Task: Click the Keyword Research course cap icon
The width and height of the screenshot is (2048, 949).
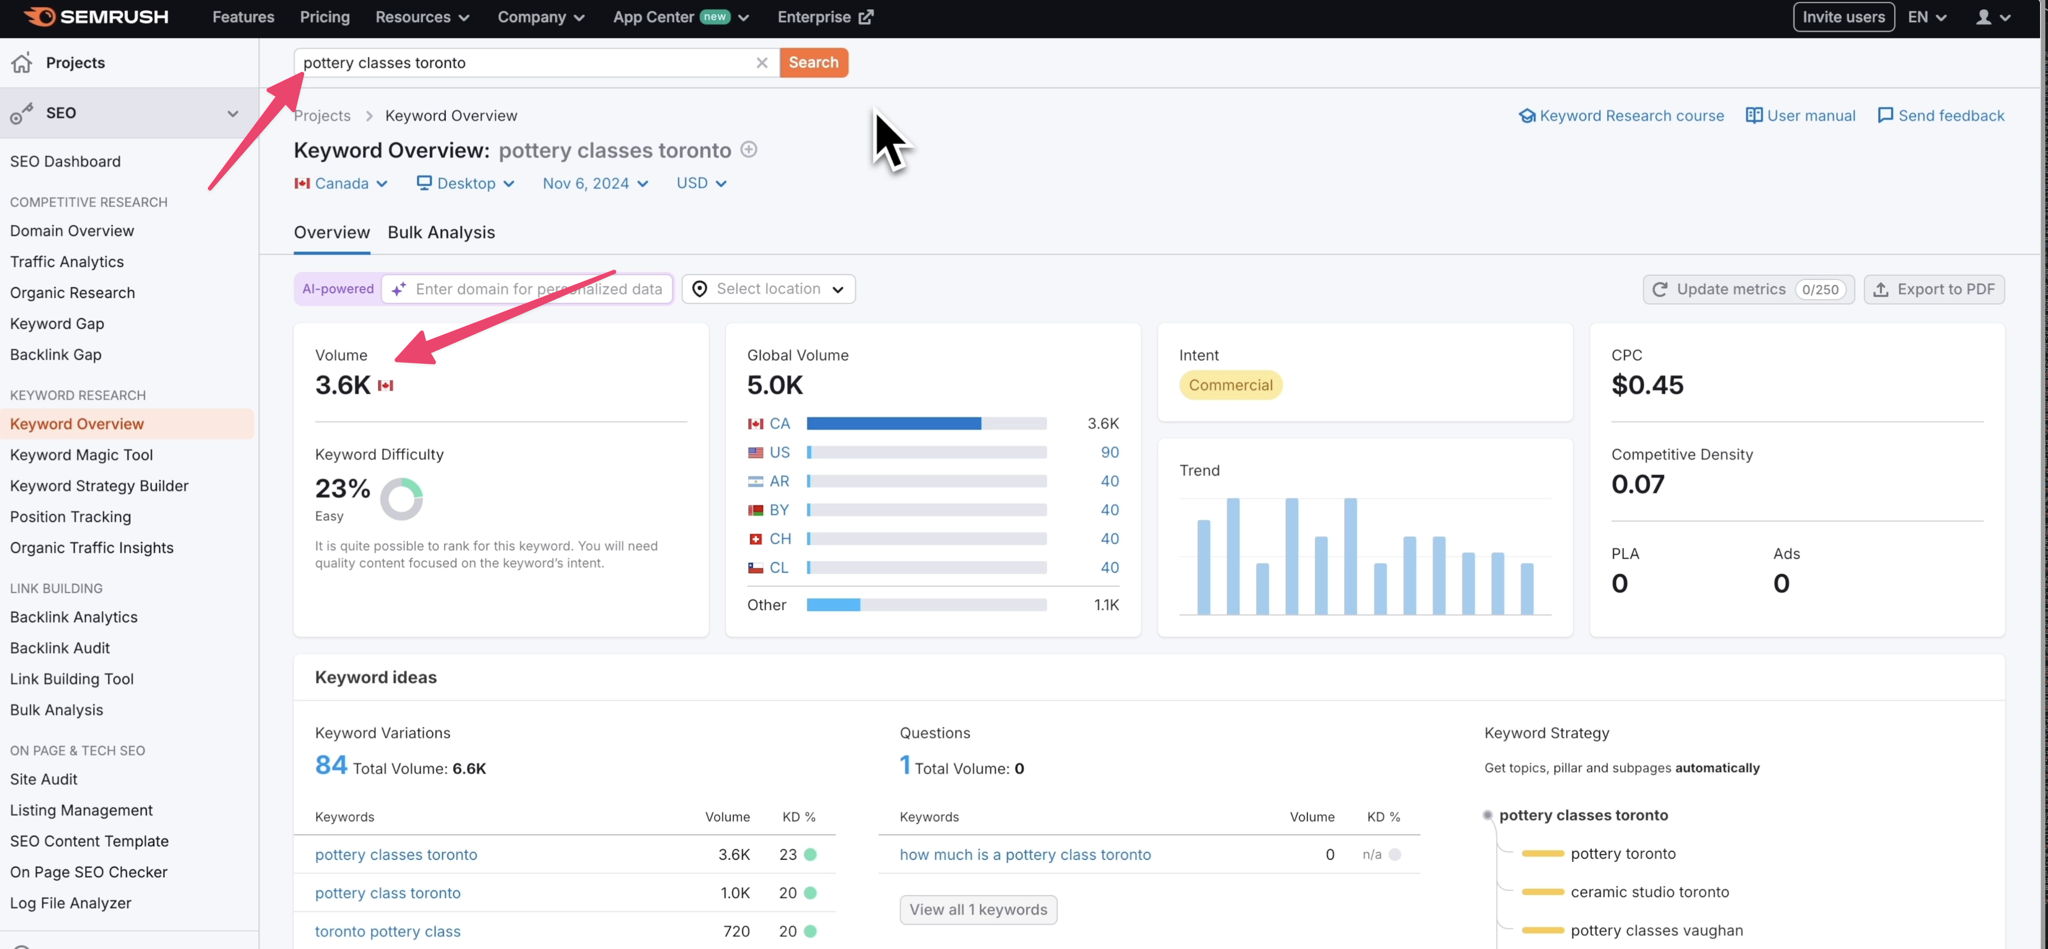Action: (x=1527, y=116)
